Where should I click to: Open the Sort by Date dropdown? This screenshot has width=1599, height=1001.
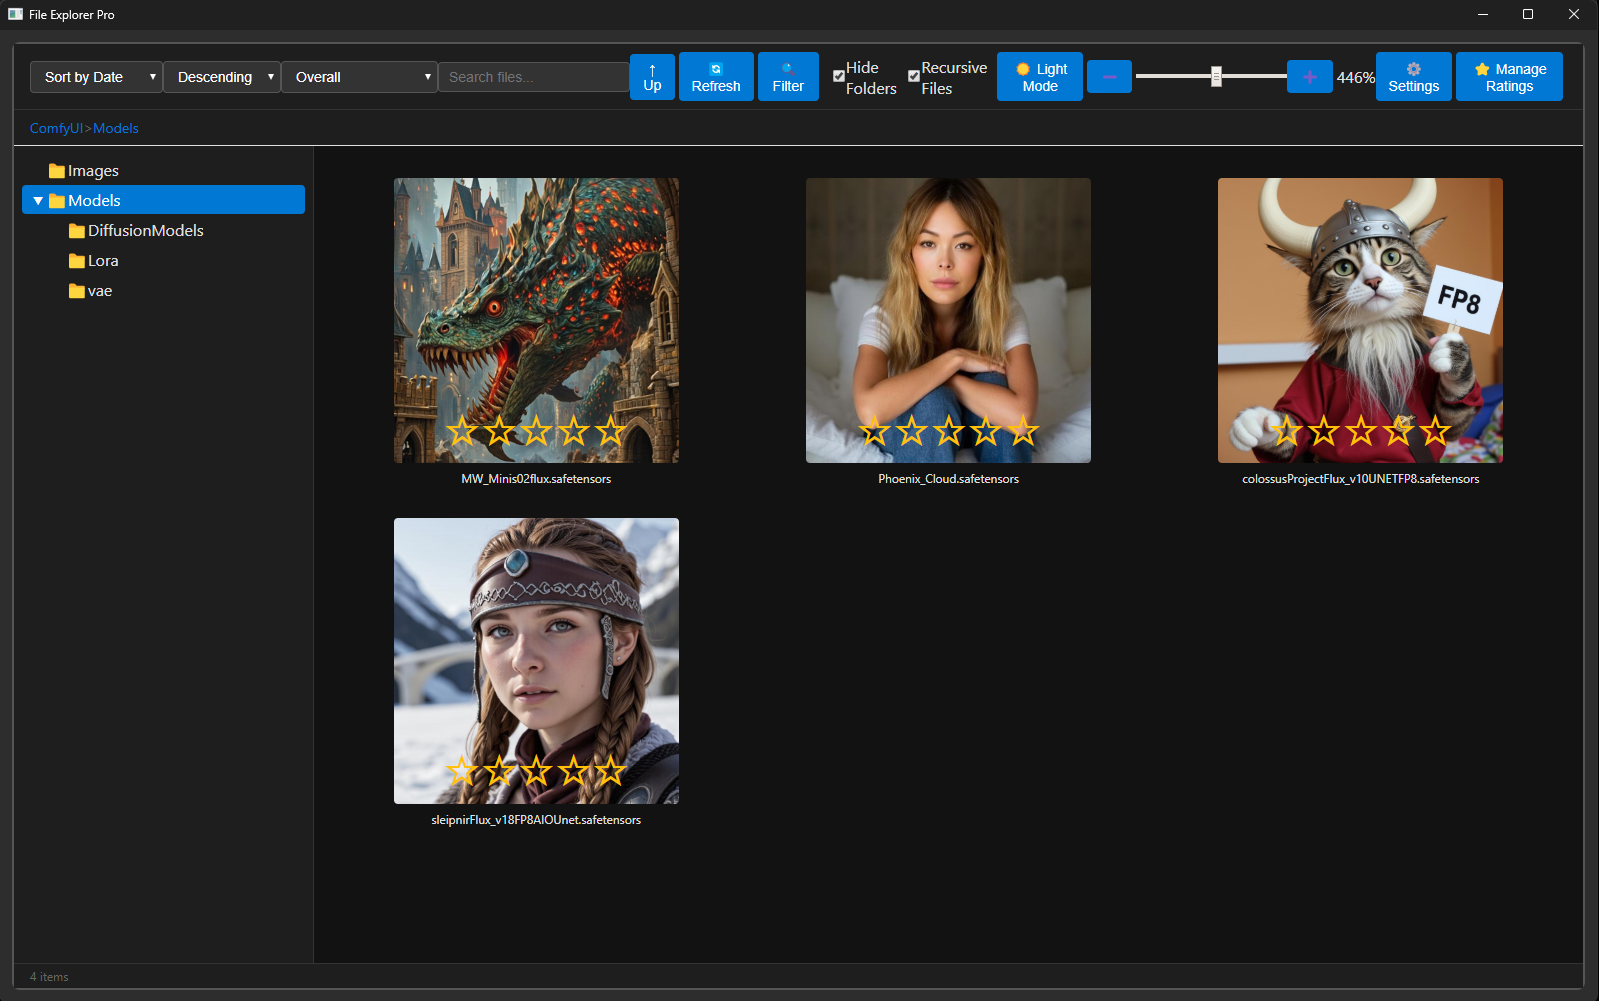[96, 77]
